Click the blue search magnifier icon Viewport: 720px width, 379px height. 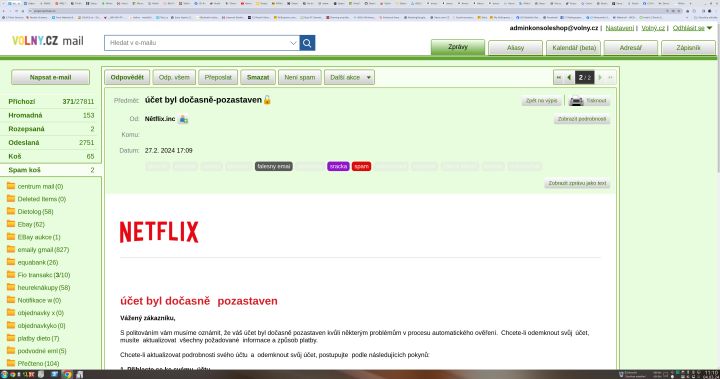[x=307, y=43]
